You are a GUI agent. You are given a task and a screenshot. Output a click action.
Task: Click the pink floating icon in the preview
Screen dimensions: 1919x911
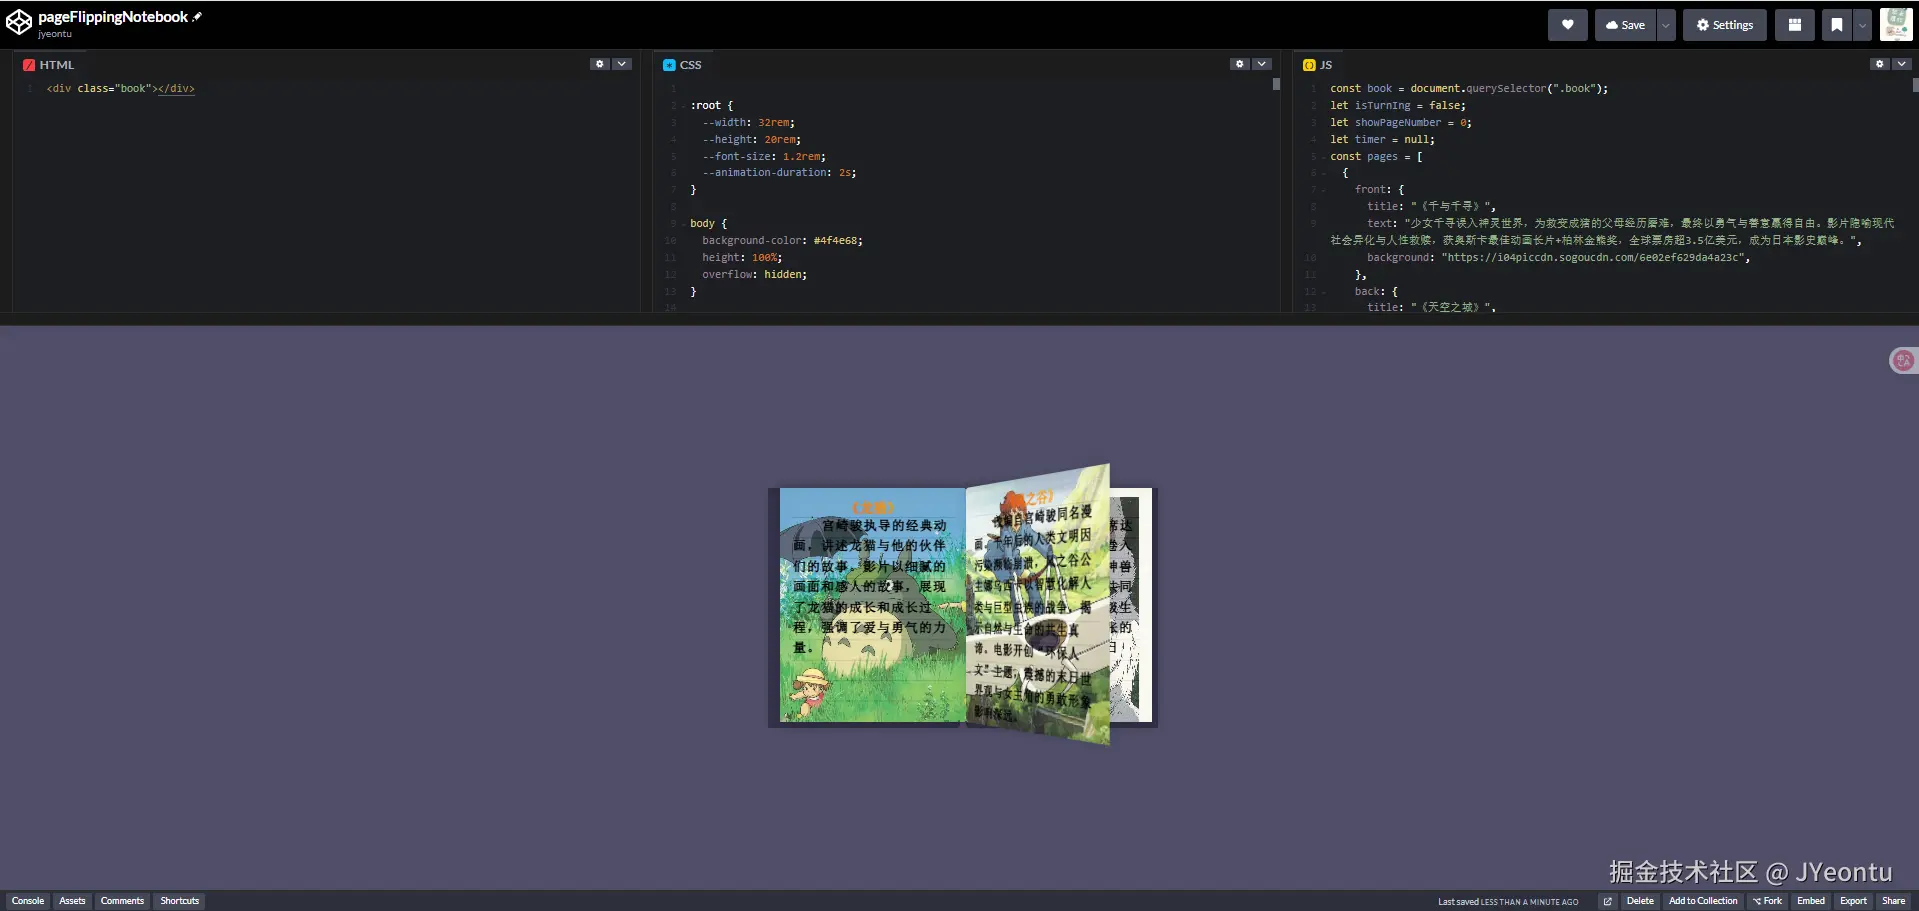coord(1903,360)
